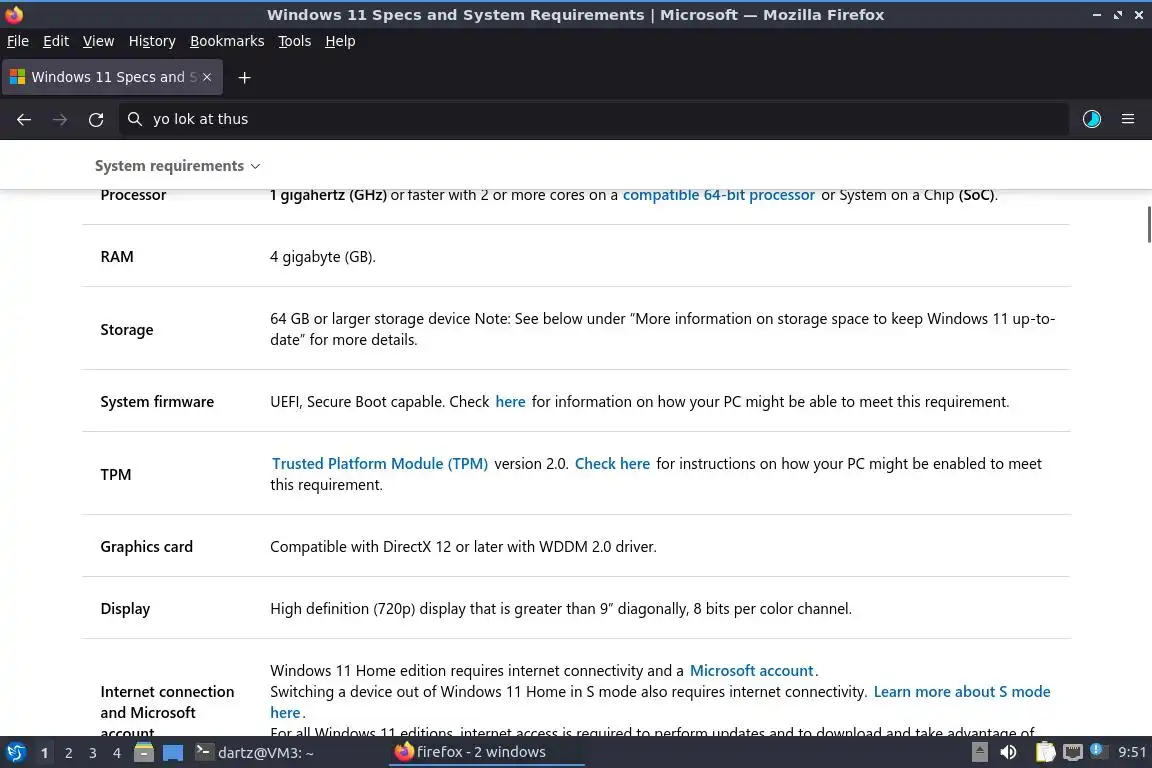The height and width of the screenshot is (768, 1152).
Task: Click the '4 gigabyte (GB).' text
Action: click(323, 256)
